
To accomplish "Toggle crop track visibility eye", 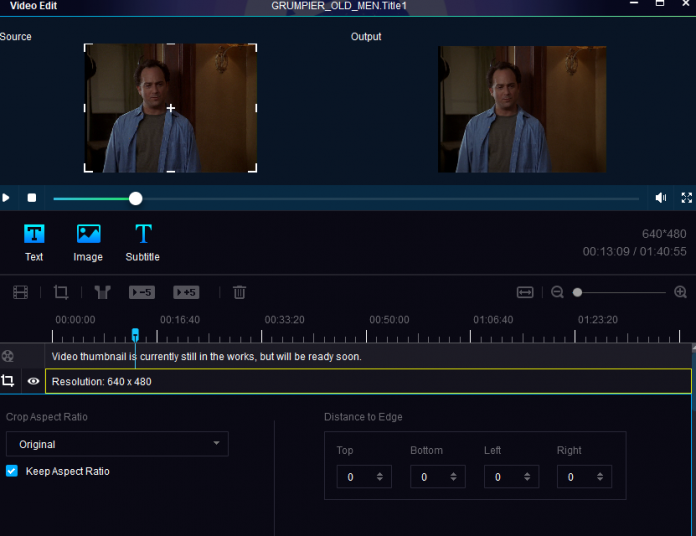I will point(33,381).
